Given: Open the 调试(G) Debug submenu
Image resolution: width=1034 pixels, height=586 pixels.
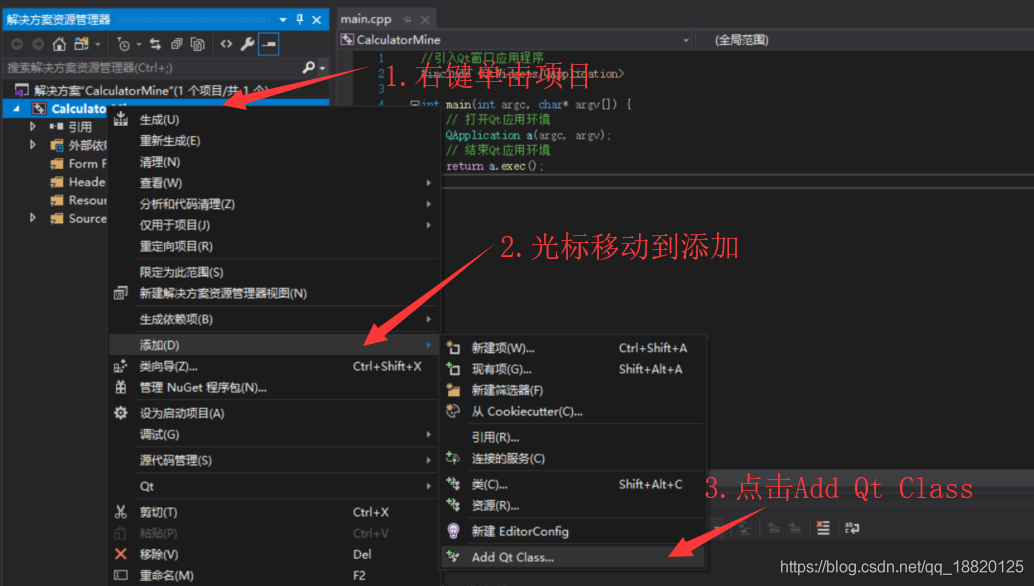Looking at the screenshot, I should click(x=274, y=434).
